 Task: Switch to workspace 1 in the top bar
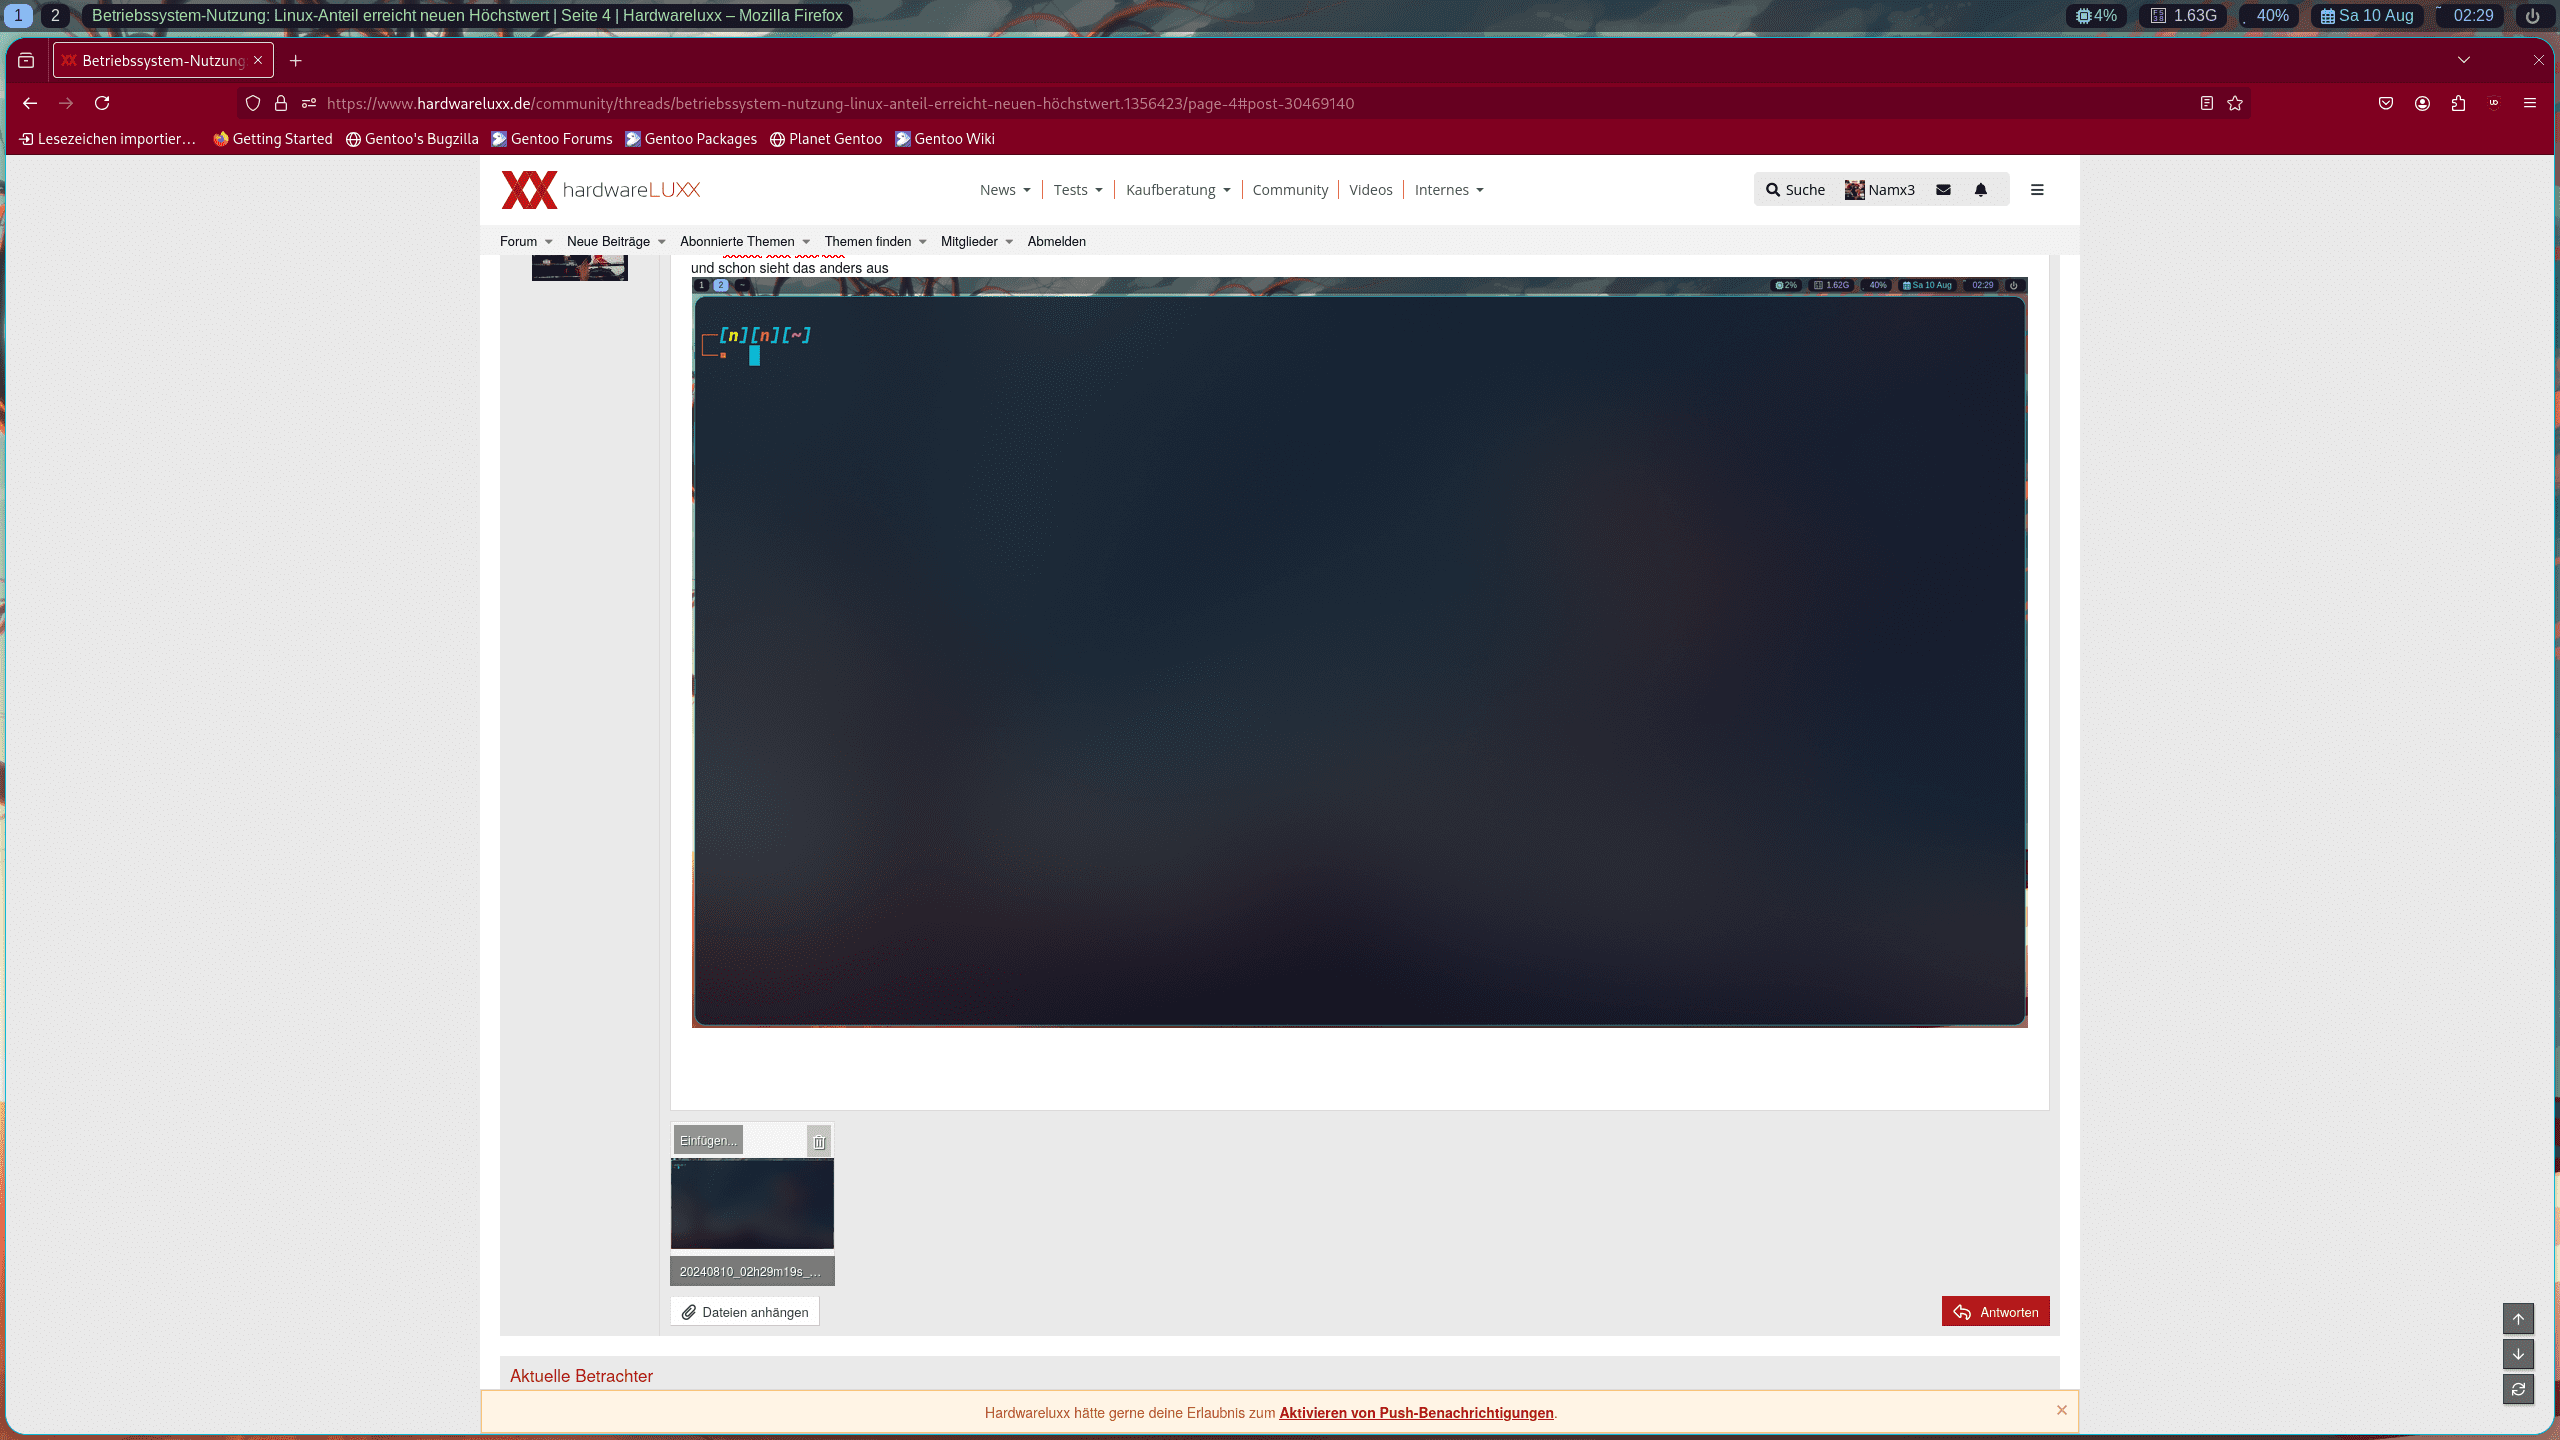click(x=18, y=15)
